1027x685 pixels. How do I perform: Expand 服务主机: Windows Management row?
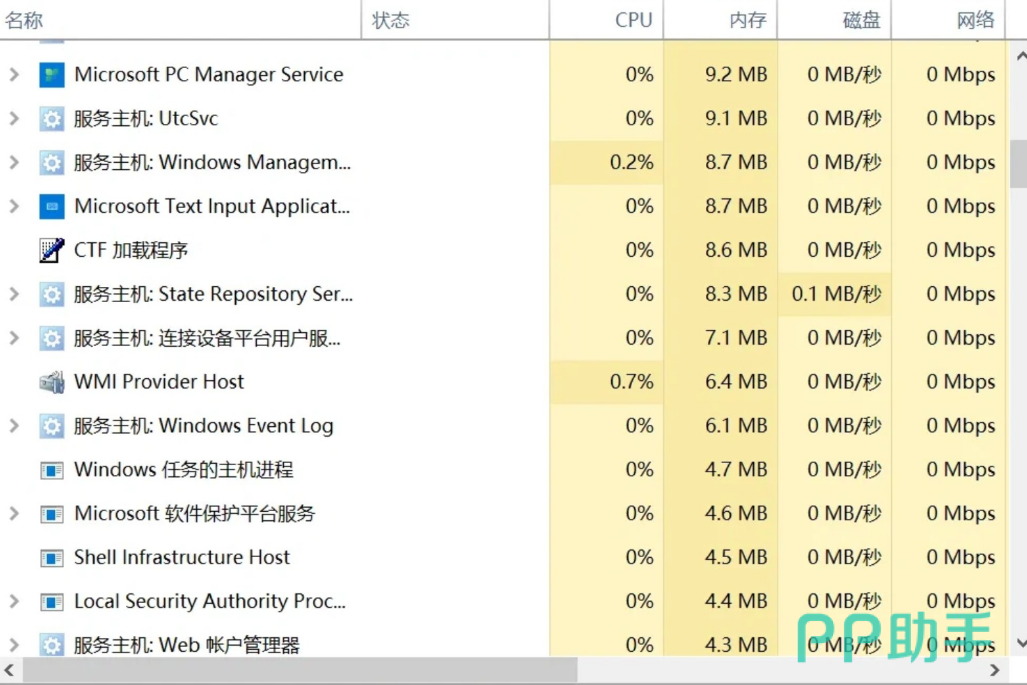pyautogui.click(x=14, y=162)
